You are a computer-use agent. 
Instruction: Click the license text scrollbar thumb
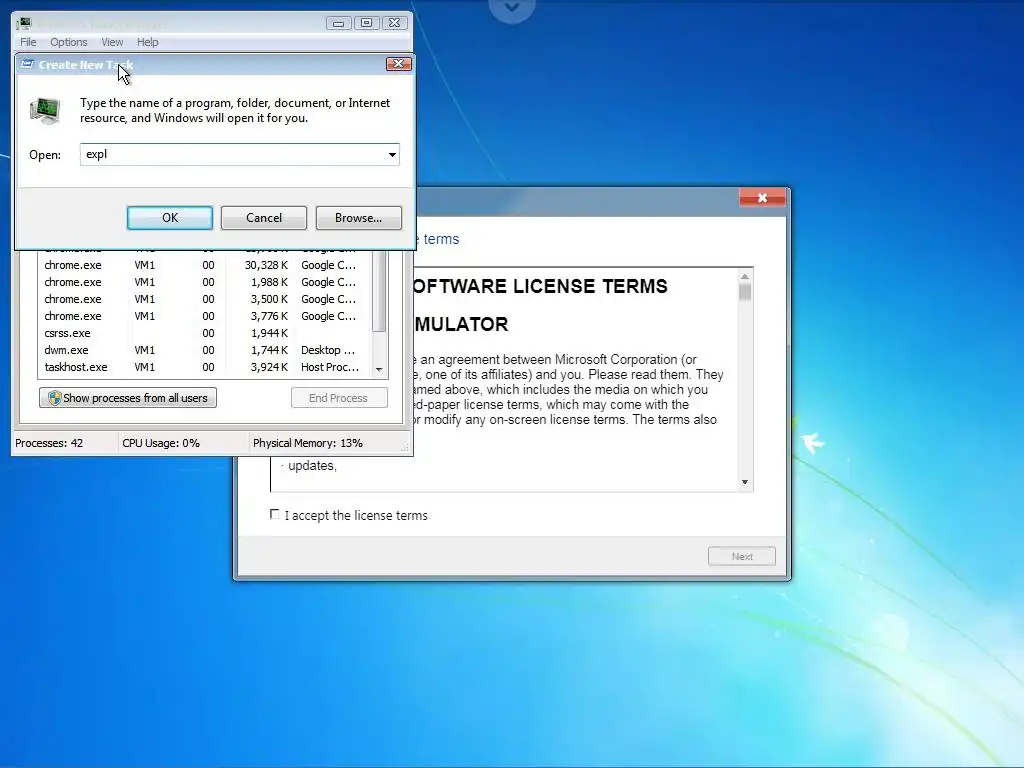744,292
